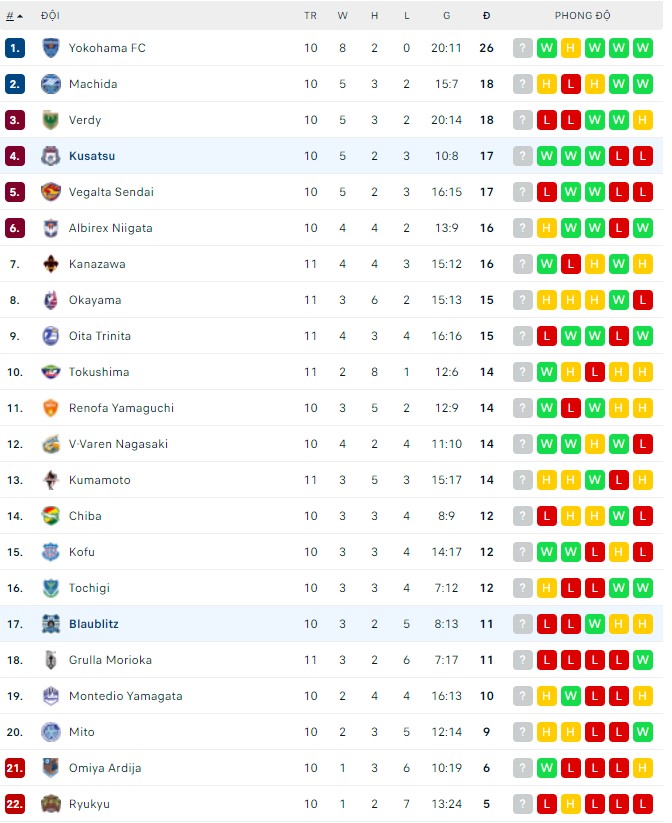This screenshot has width=672, height=823.
Task: Click the Ryukyu team crest icon
Action: pyautogui.click(x=51, y=804)
